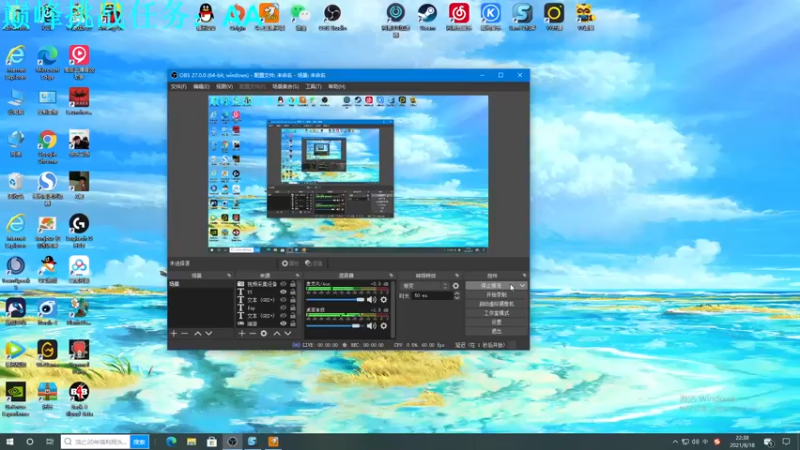
Task: Mute the desktop audio speaker
Action: 371,326
